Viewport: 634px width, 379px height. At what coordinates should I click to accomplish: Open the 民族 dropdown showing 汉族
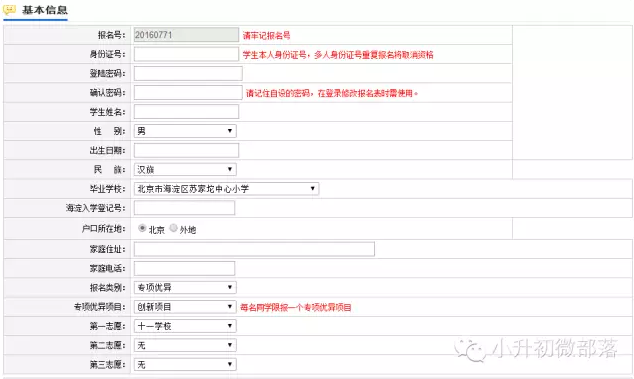185,169
